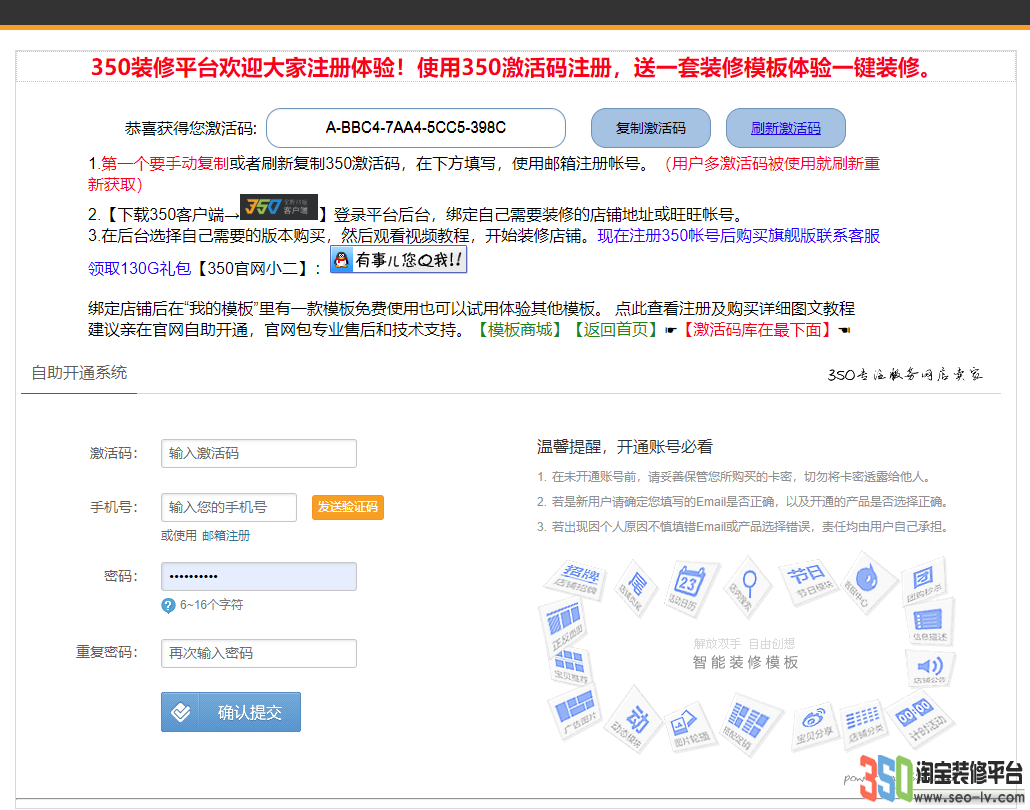Select the 自助开通系统 tab
1030x810 pixels.
[79, 372]
